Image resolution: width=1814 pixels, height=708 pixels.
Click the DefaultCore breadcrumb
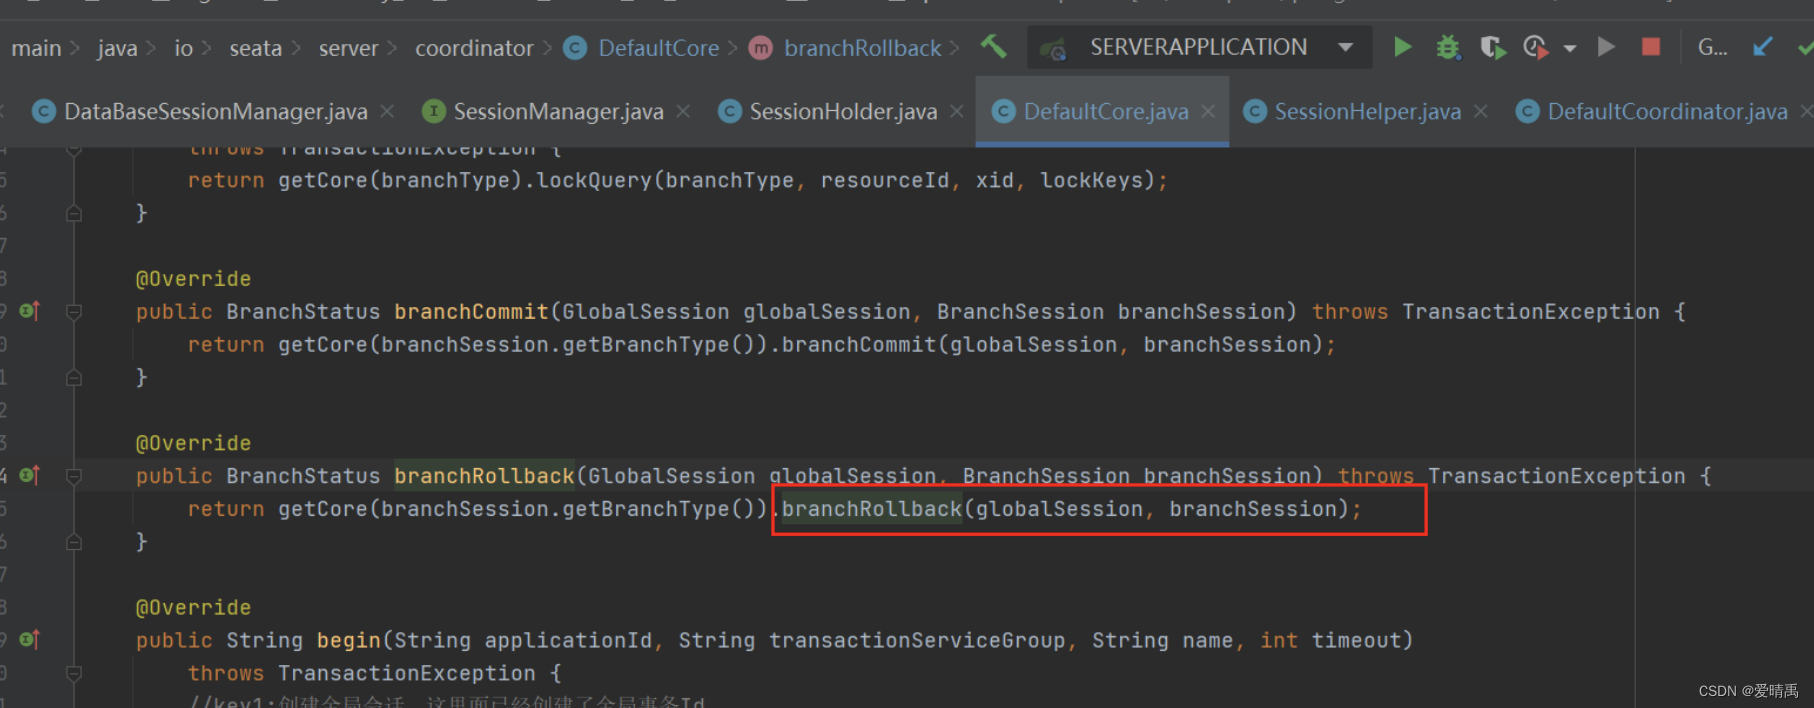click(658, 48)
